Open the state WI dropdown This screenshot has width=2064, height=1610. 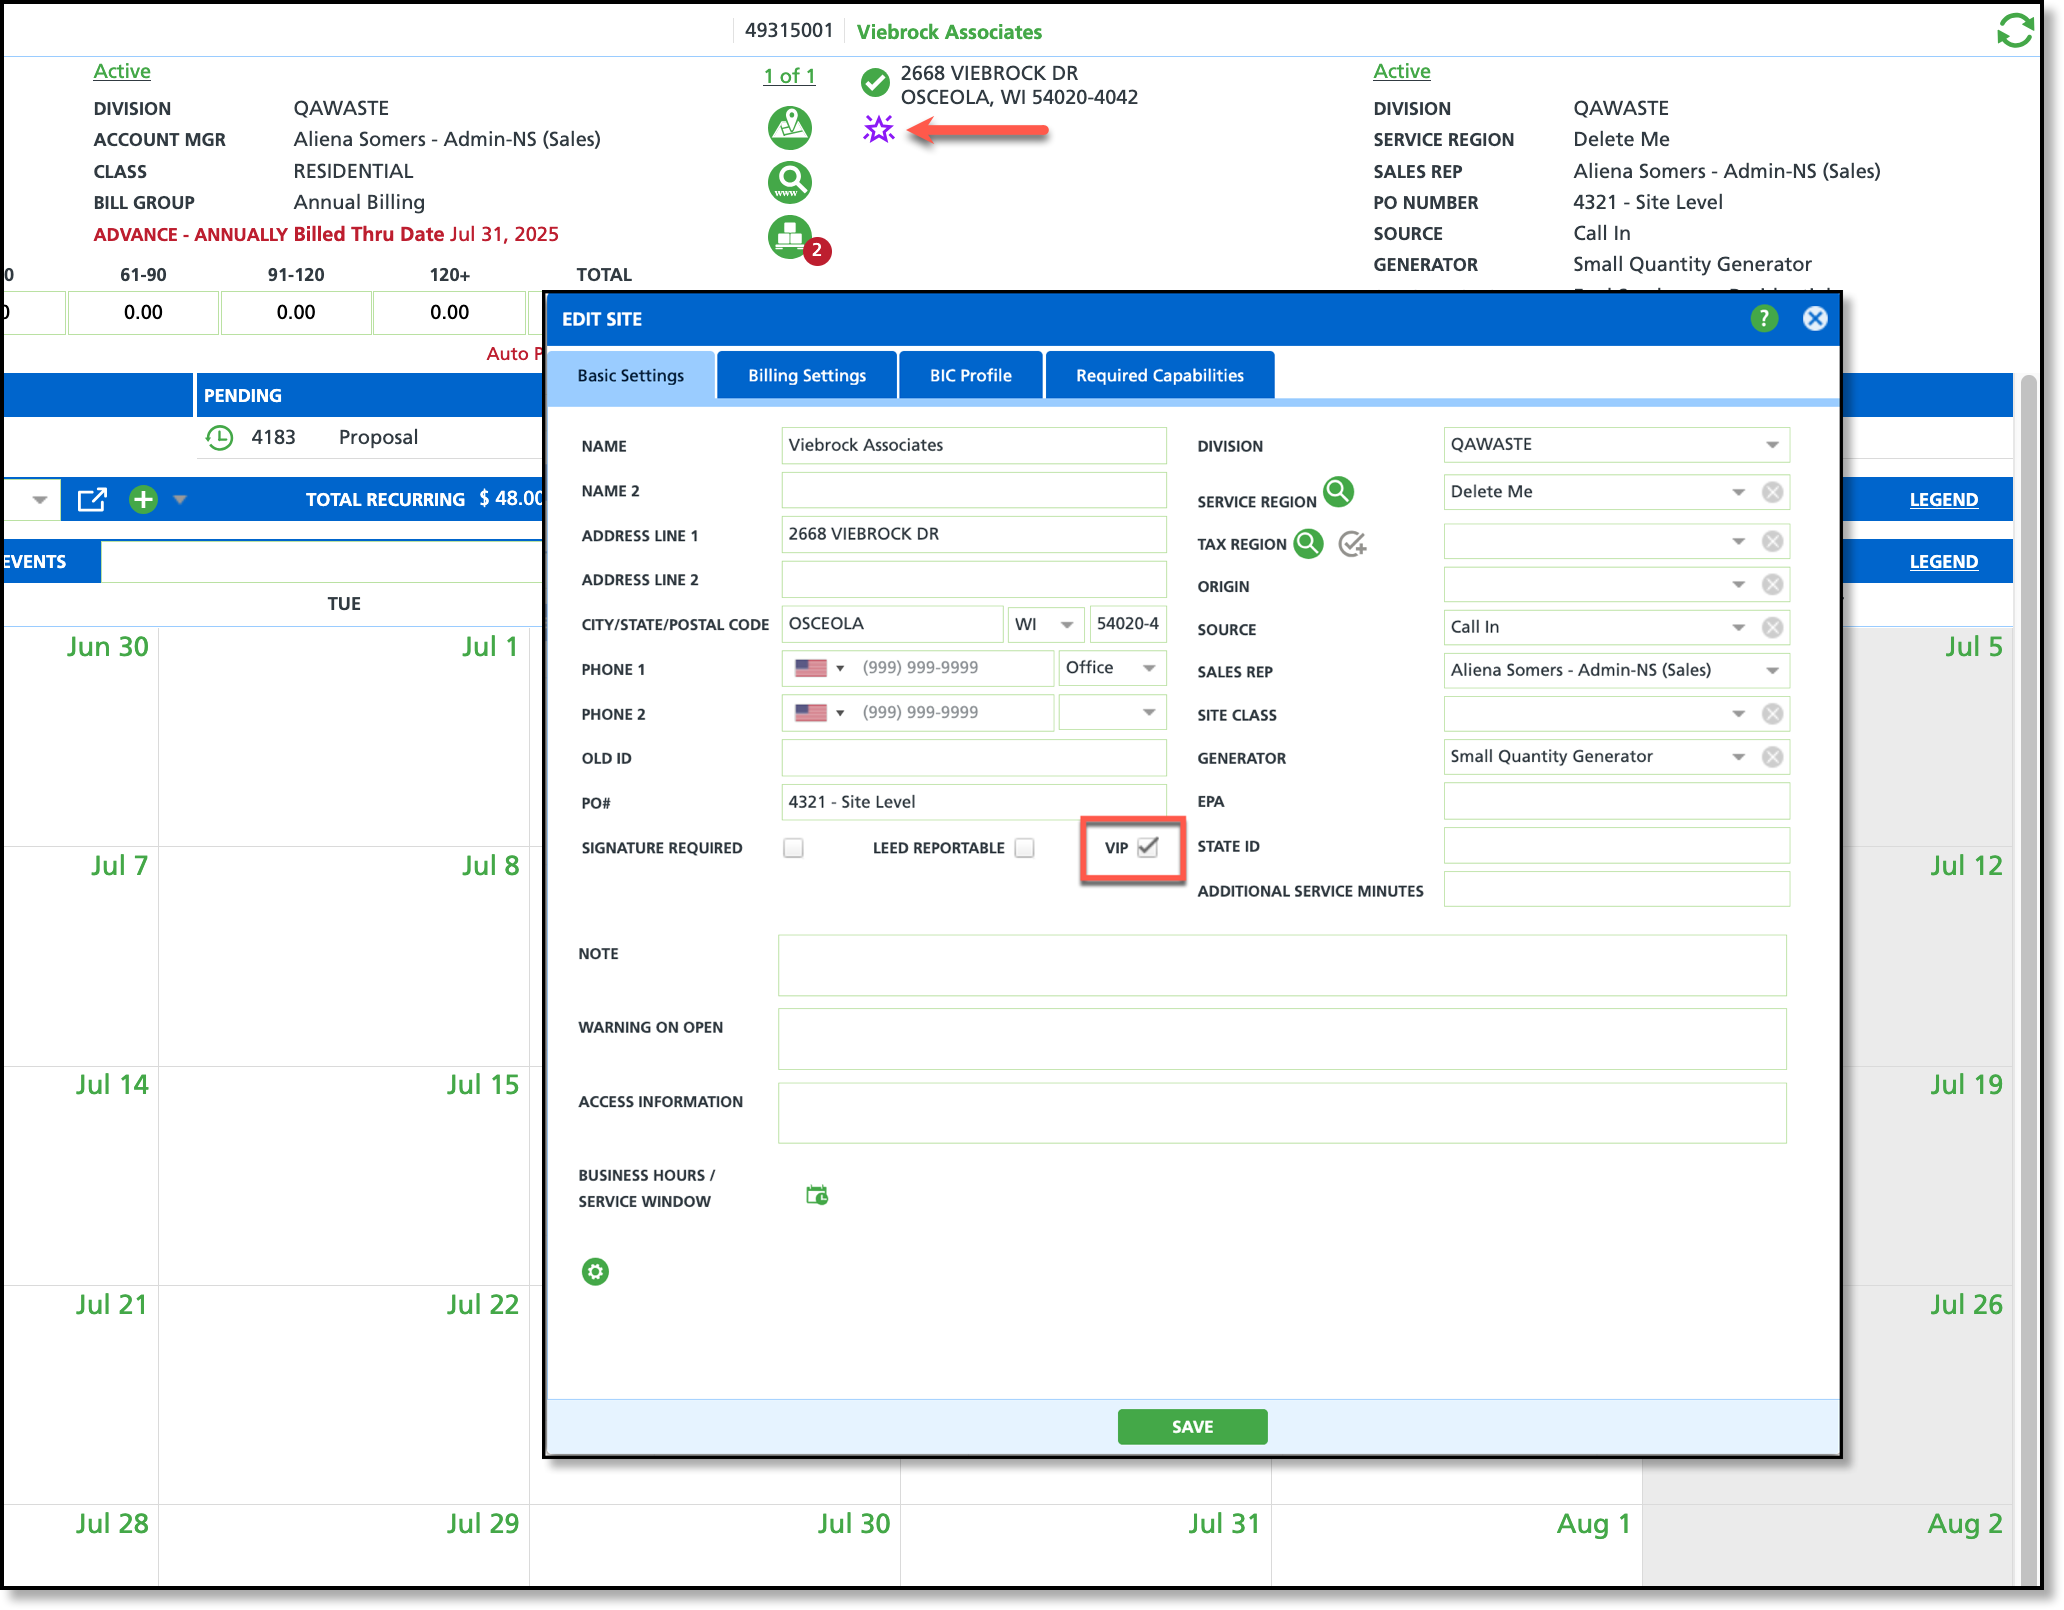click(x=1066, y=624)
